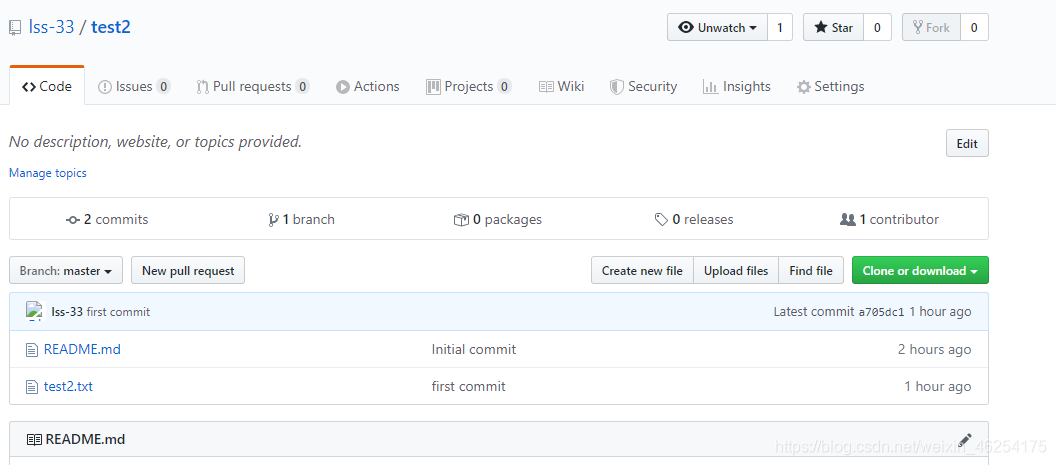This screenshot has height=465, width=1056.
Task: View the stargazers count beside Star
Action: (877, 28)
